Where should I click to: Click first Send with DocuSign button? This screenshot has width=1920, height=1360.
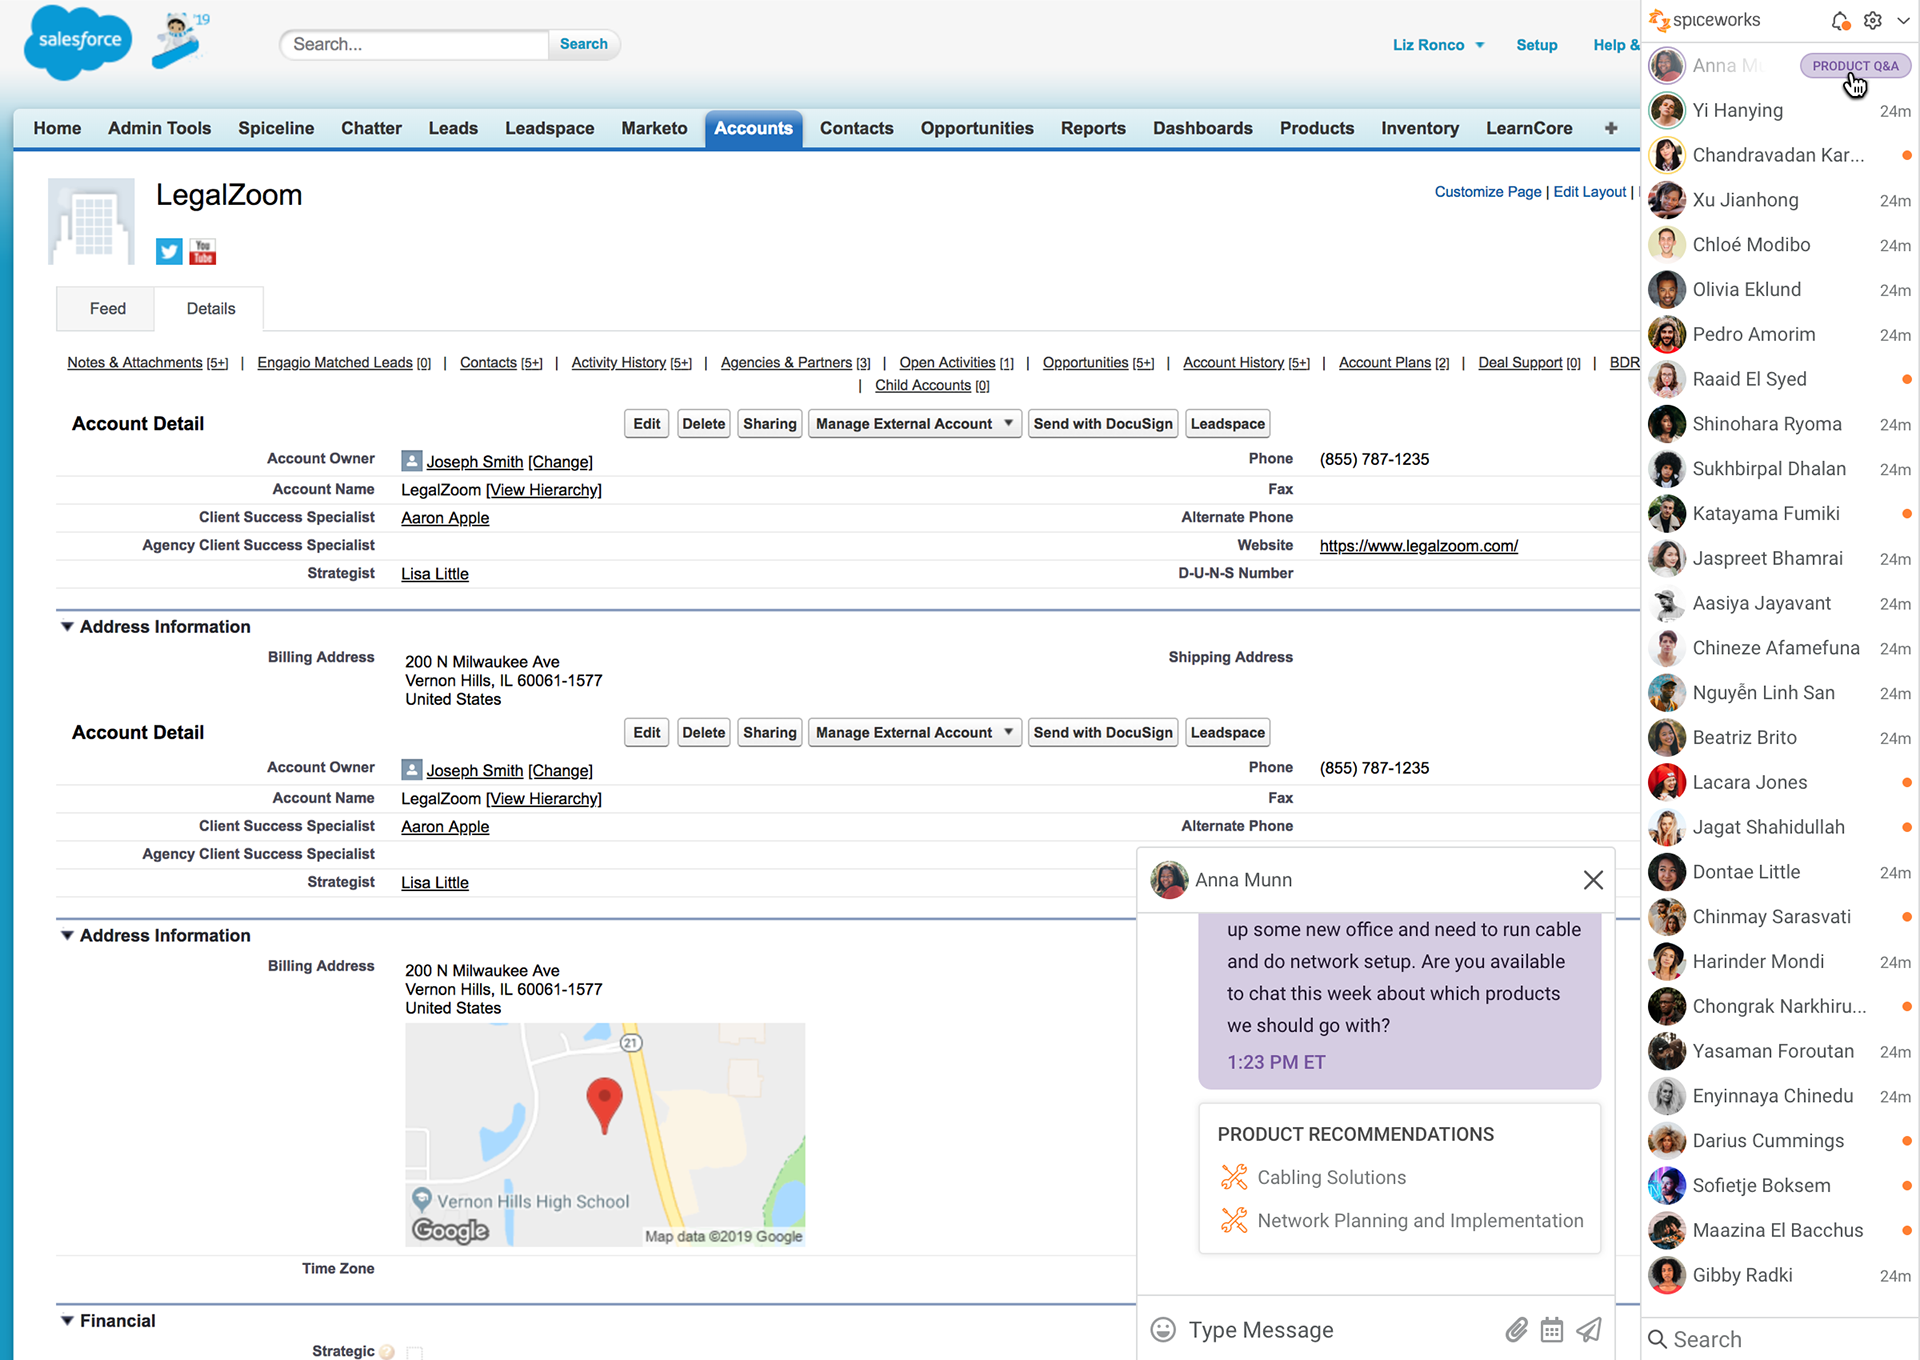1103,424
